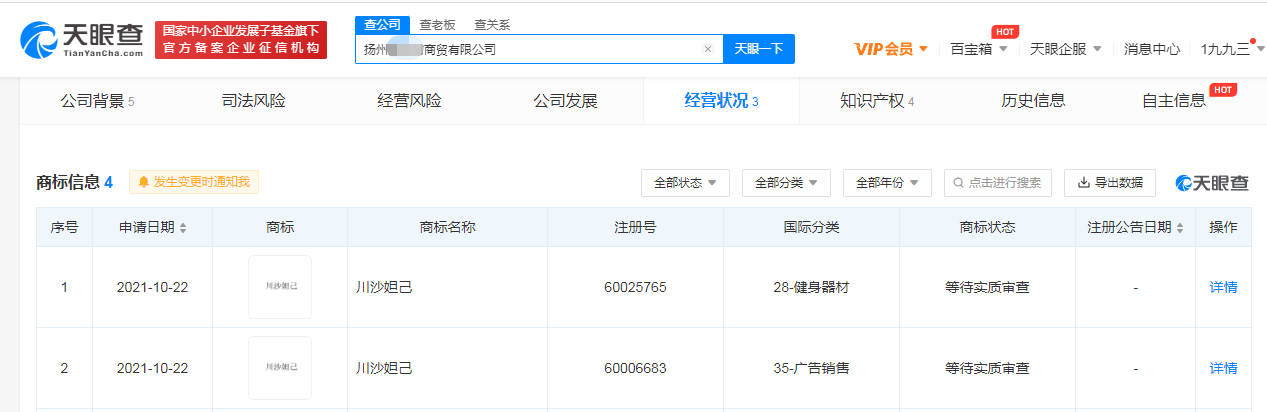Select the 公司发展 tab
Viewport: 1267px width, 412px height.
(565, 101)
